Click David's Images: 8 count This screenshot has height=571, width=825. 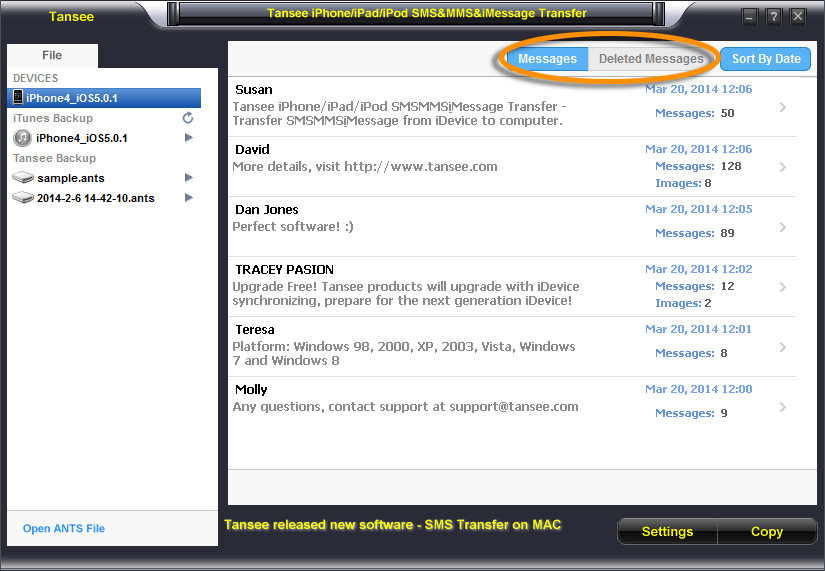683,183
